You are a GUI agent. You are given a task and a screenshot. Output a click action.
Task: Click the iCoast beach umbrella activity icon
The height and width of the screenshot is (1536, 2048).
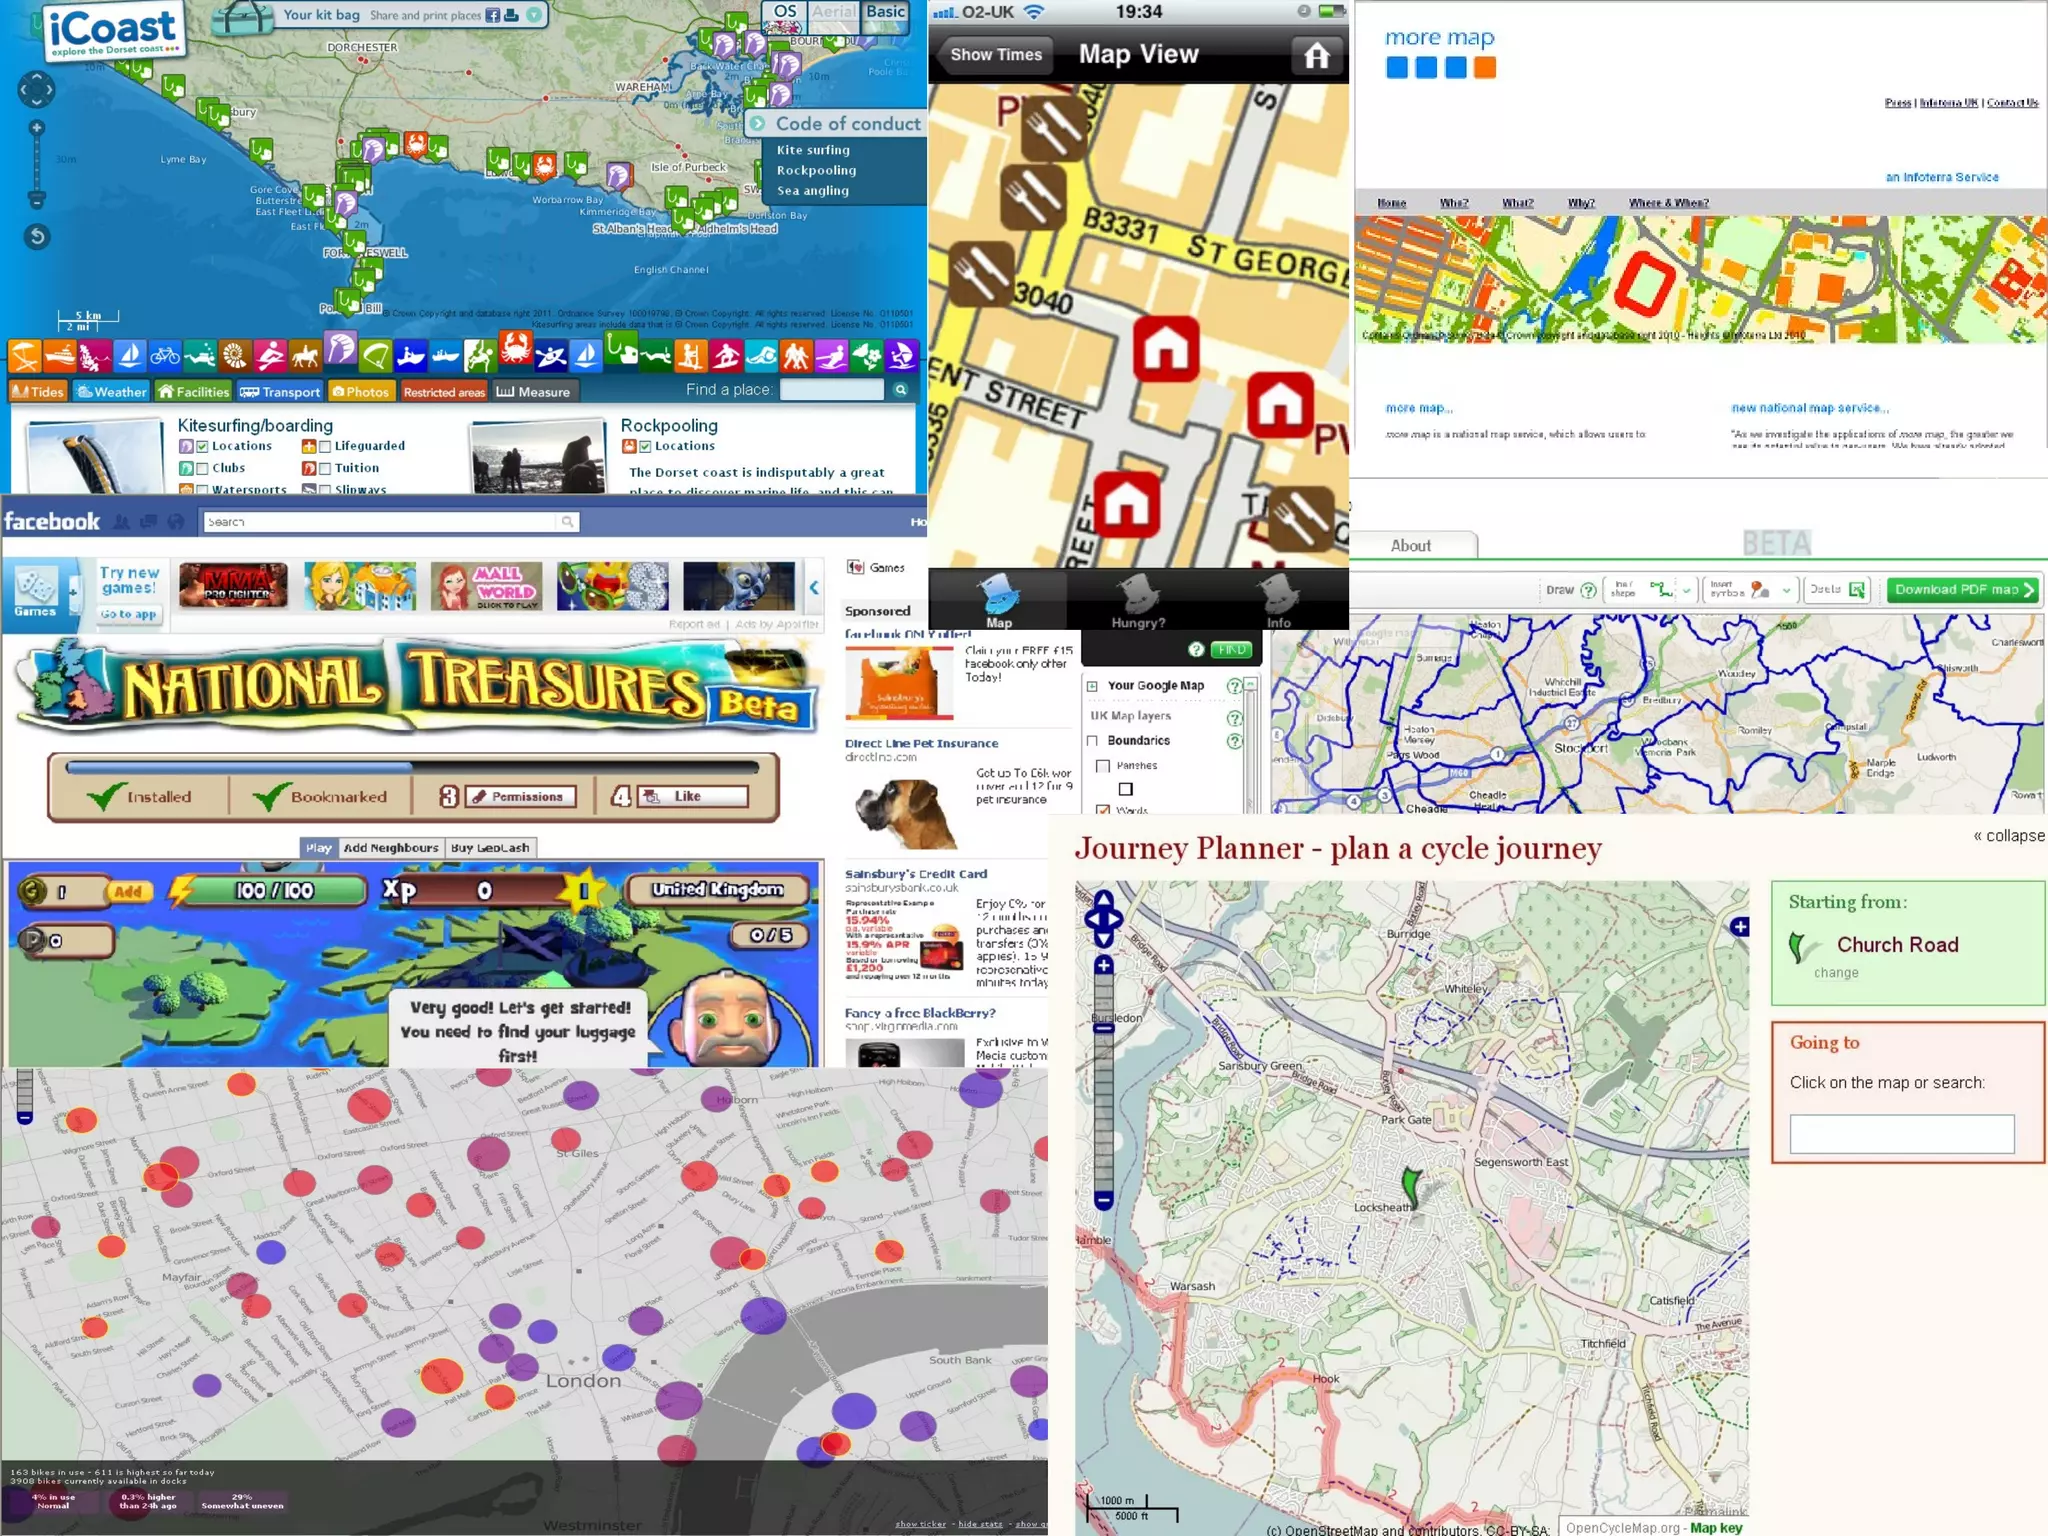click(25, 355)
